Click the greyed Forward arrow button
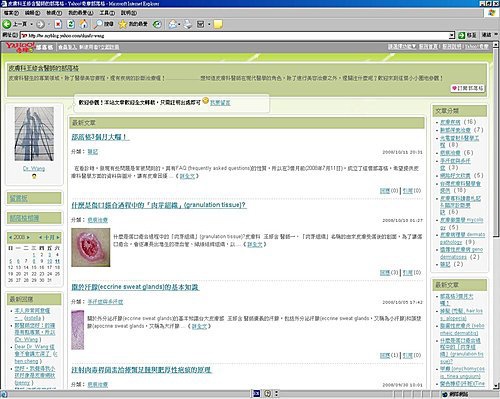Viewport: 500px width, 399px height. tap(40, 24)
